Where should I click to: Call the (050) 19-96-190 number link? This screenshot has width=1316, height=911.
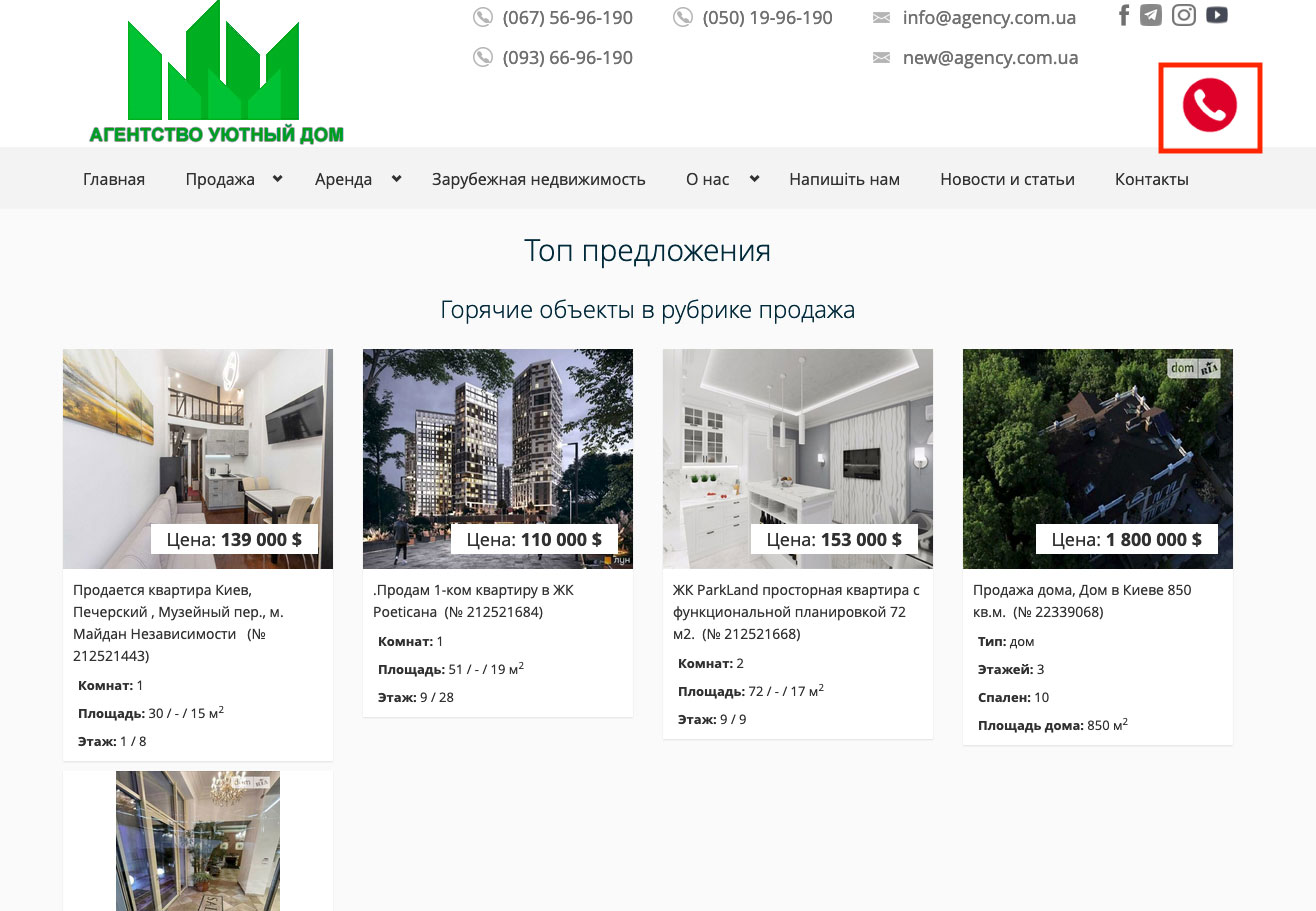[767, 18]
